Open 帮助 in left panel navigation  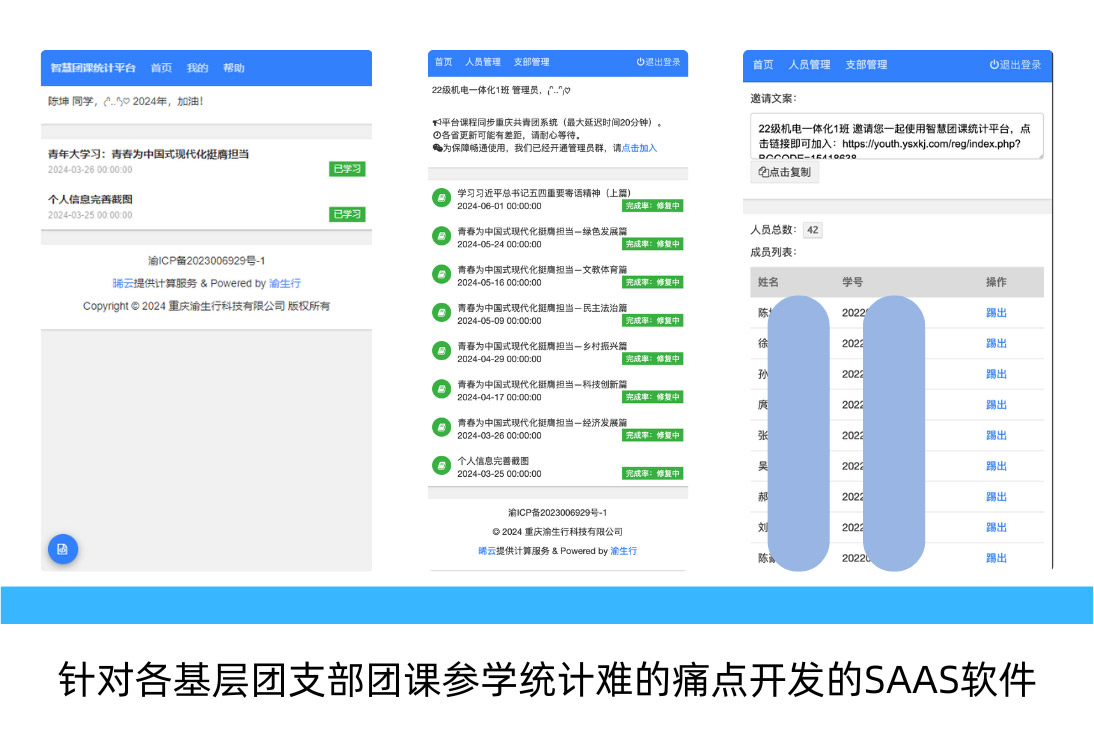click(234, 67)
